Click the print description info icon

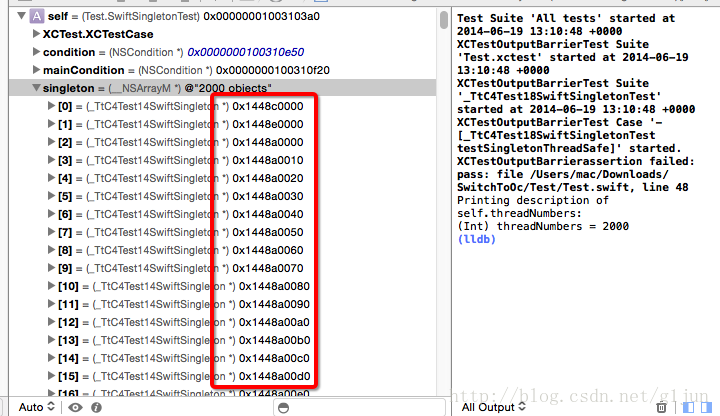pyautogui.click(x=96, y=407)
